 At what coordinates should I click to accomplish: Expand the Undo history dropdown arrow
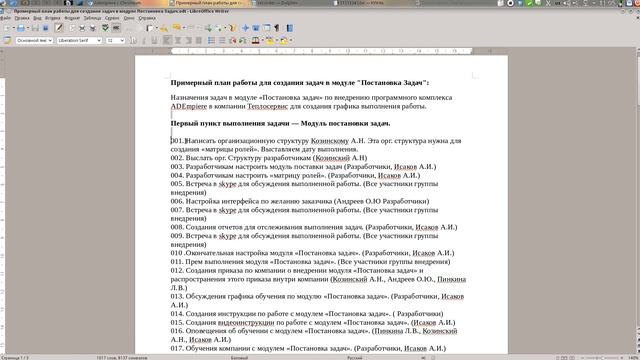pos(184,28)
